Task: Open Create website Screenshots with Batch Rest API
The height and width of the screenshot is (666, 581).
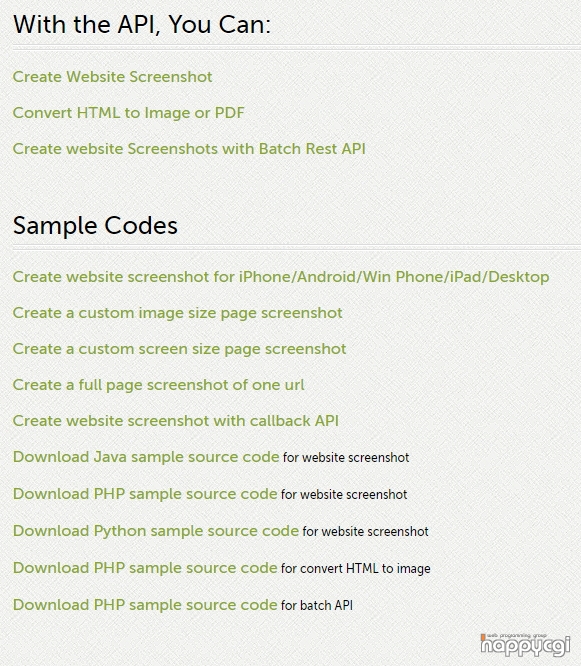Action: click(x=189, y=149)
